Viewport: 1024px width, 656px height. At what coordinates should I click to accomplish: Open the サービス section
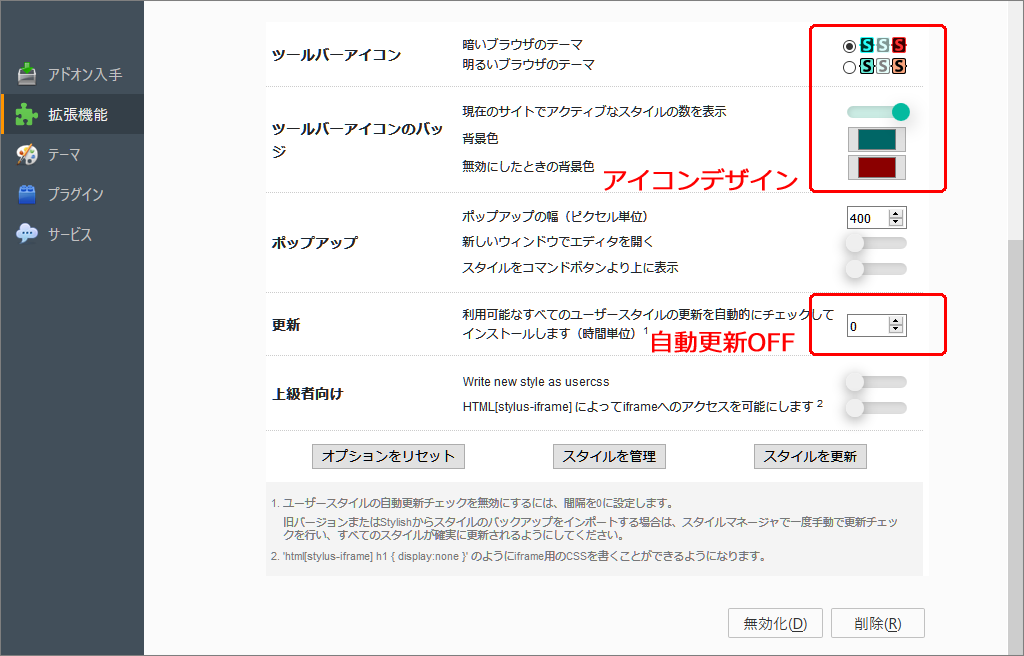(72, 234)
